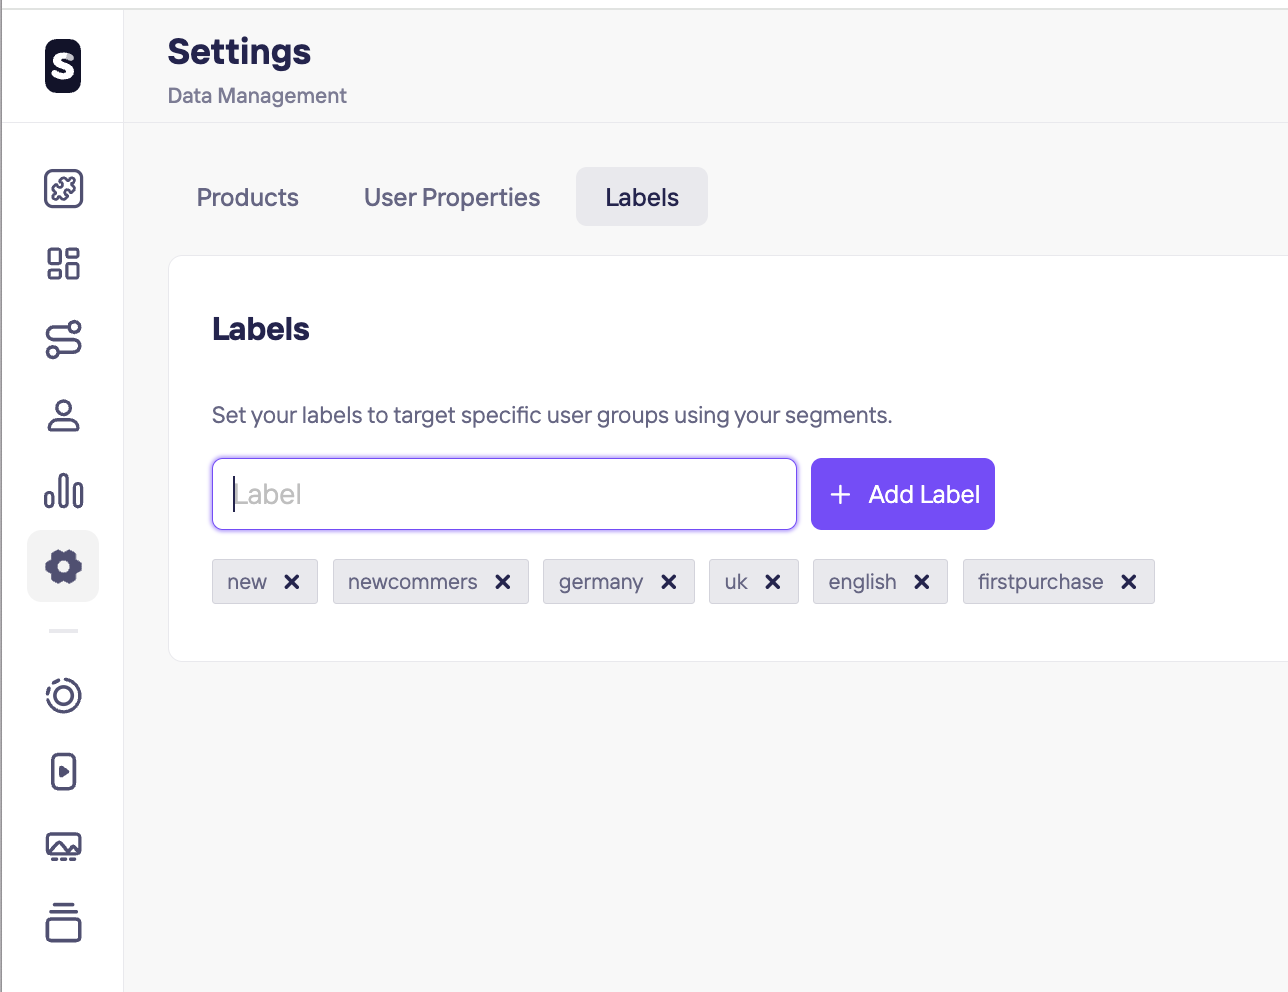Remove the "firstpurchase" label
The width and height of the screenshot is (1288, 992).
coord(1129,582)
